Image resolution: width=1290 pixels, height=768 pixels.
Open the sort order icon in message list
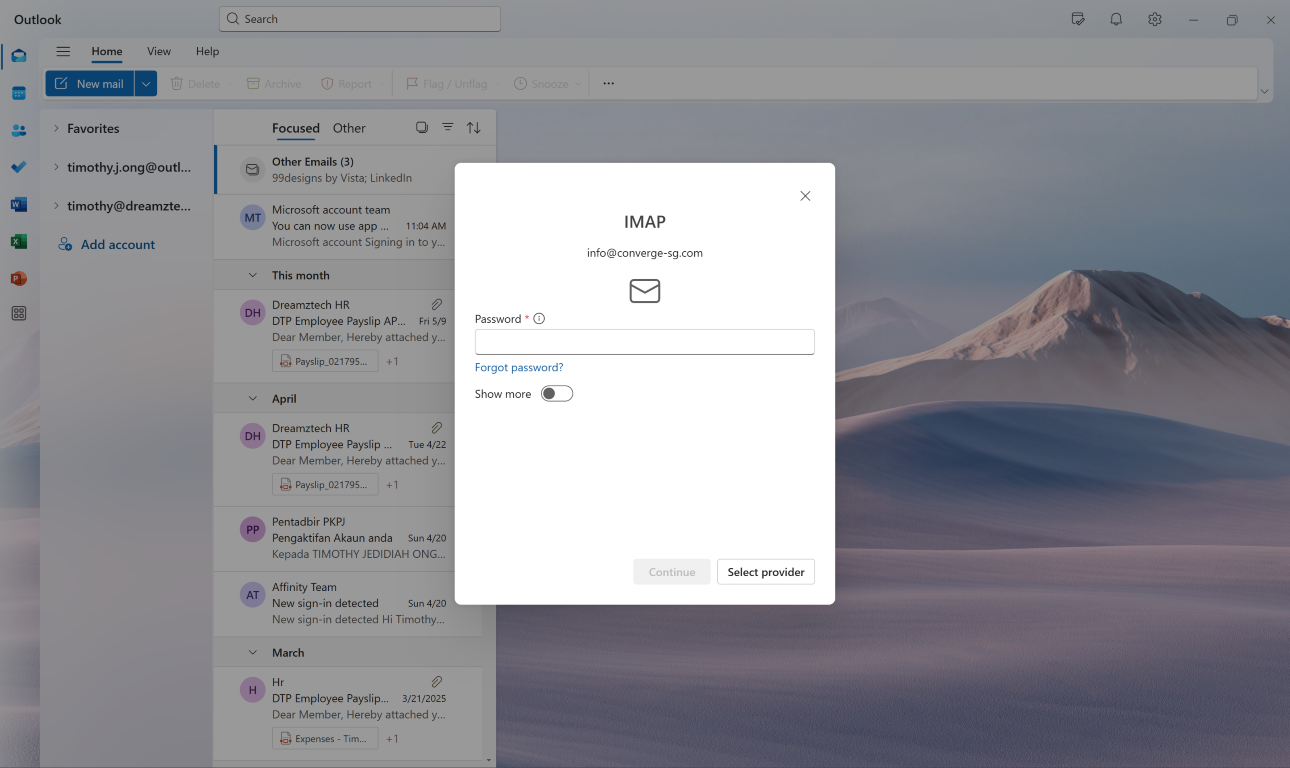tap(473, 127)
